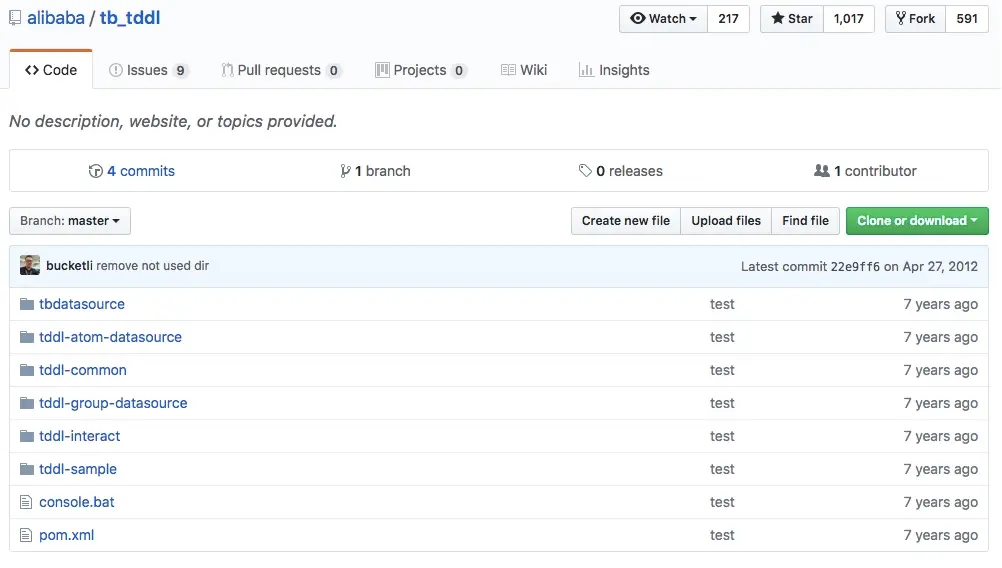Click the tddl-common folder icon
The image size is (1002, 568).
tap(27, 370)
